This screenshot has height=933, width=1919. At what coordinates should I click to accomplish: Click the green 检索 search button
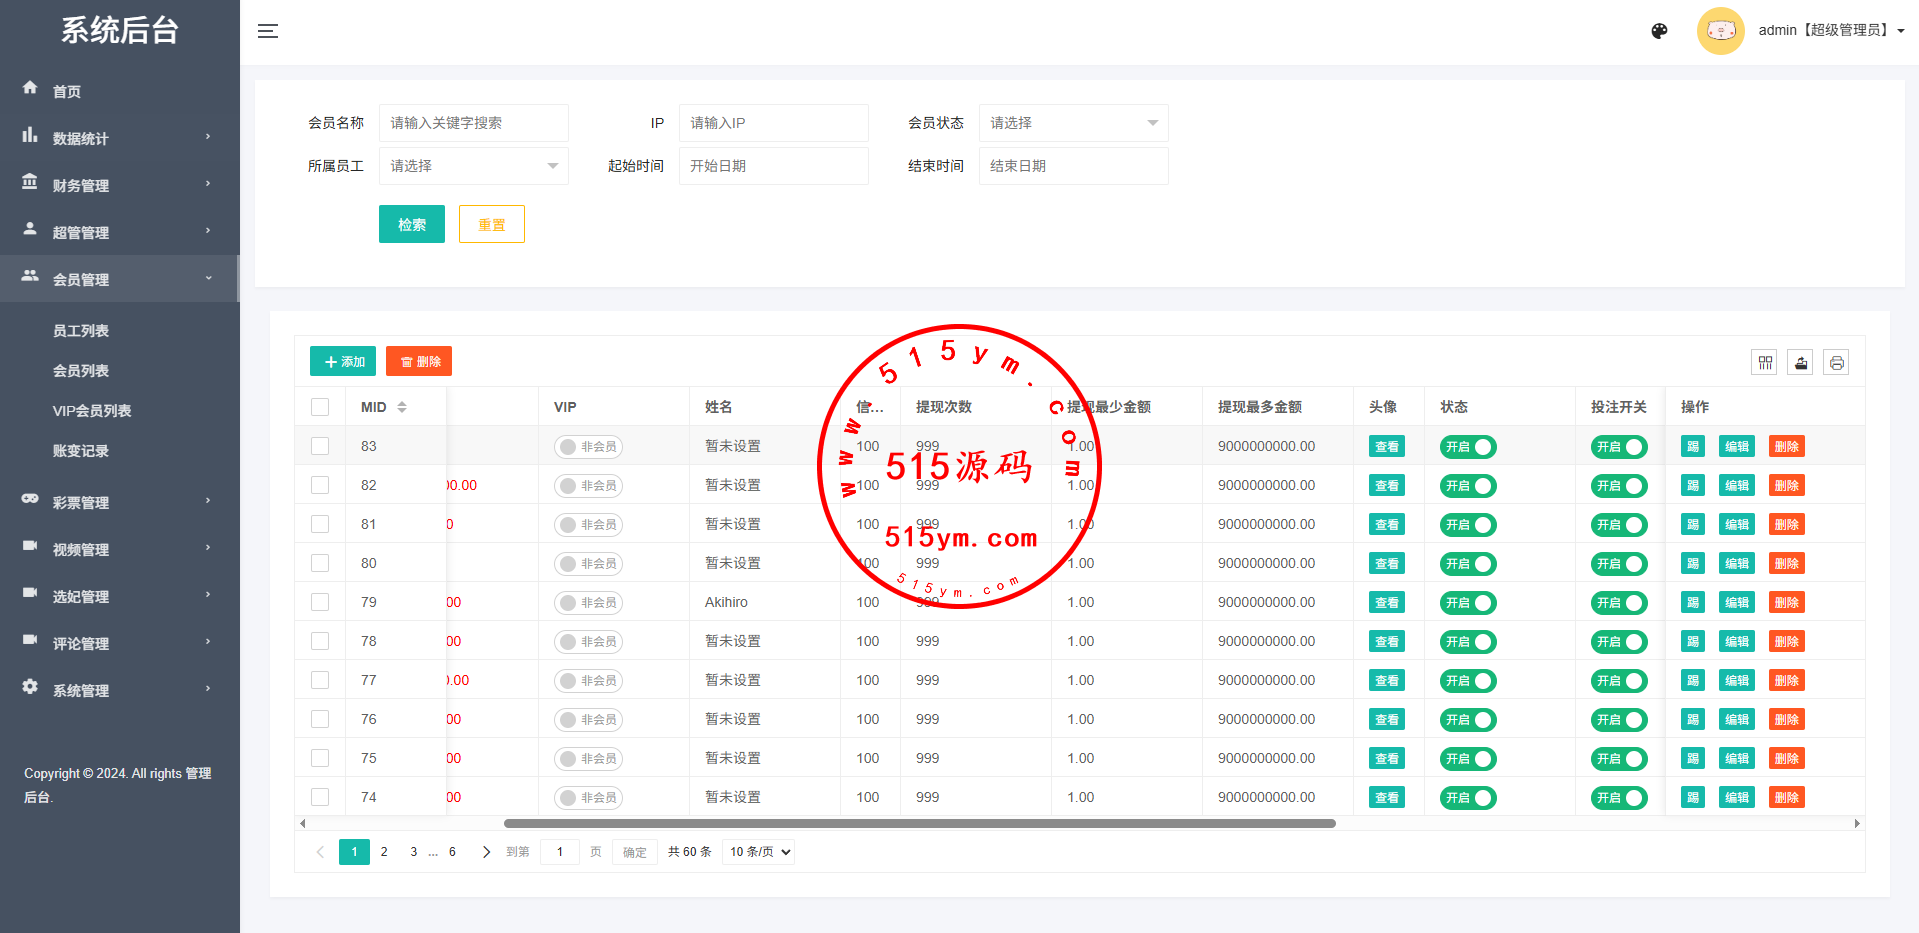(x=411, y=224)
